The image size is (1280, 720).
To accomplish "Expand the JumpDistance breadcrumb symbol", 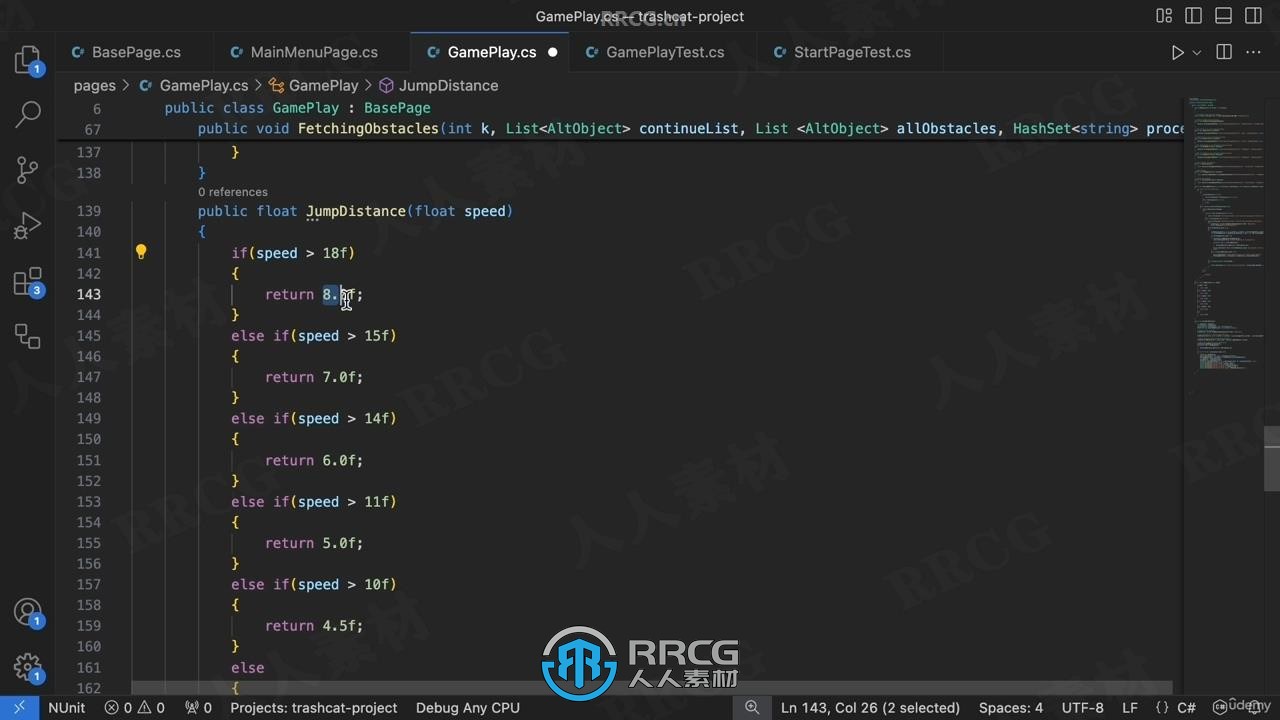I will (x=438, y=85).
